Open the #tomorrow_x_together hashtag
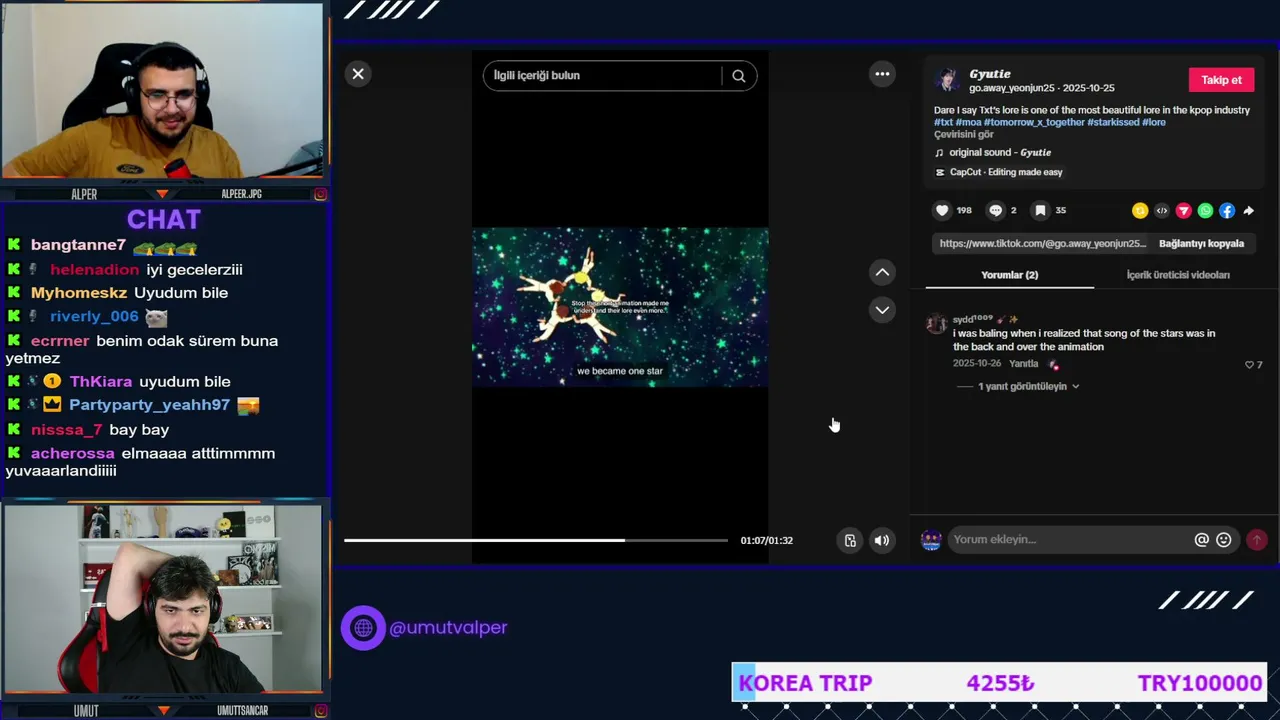Screen dimensions: 1280x720 [1034, 122]
